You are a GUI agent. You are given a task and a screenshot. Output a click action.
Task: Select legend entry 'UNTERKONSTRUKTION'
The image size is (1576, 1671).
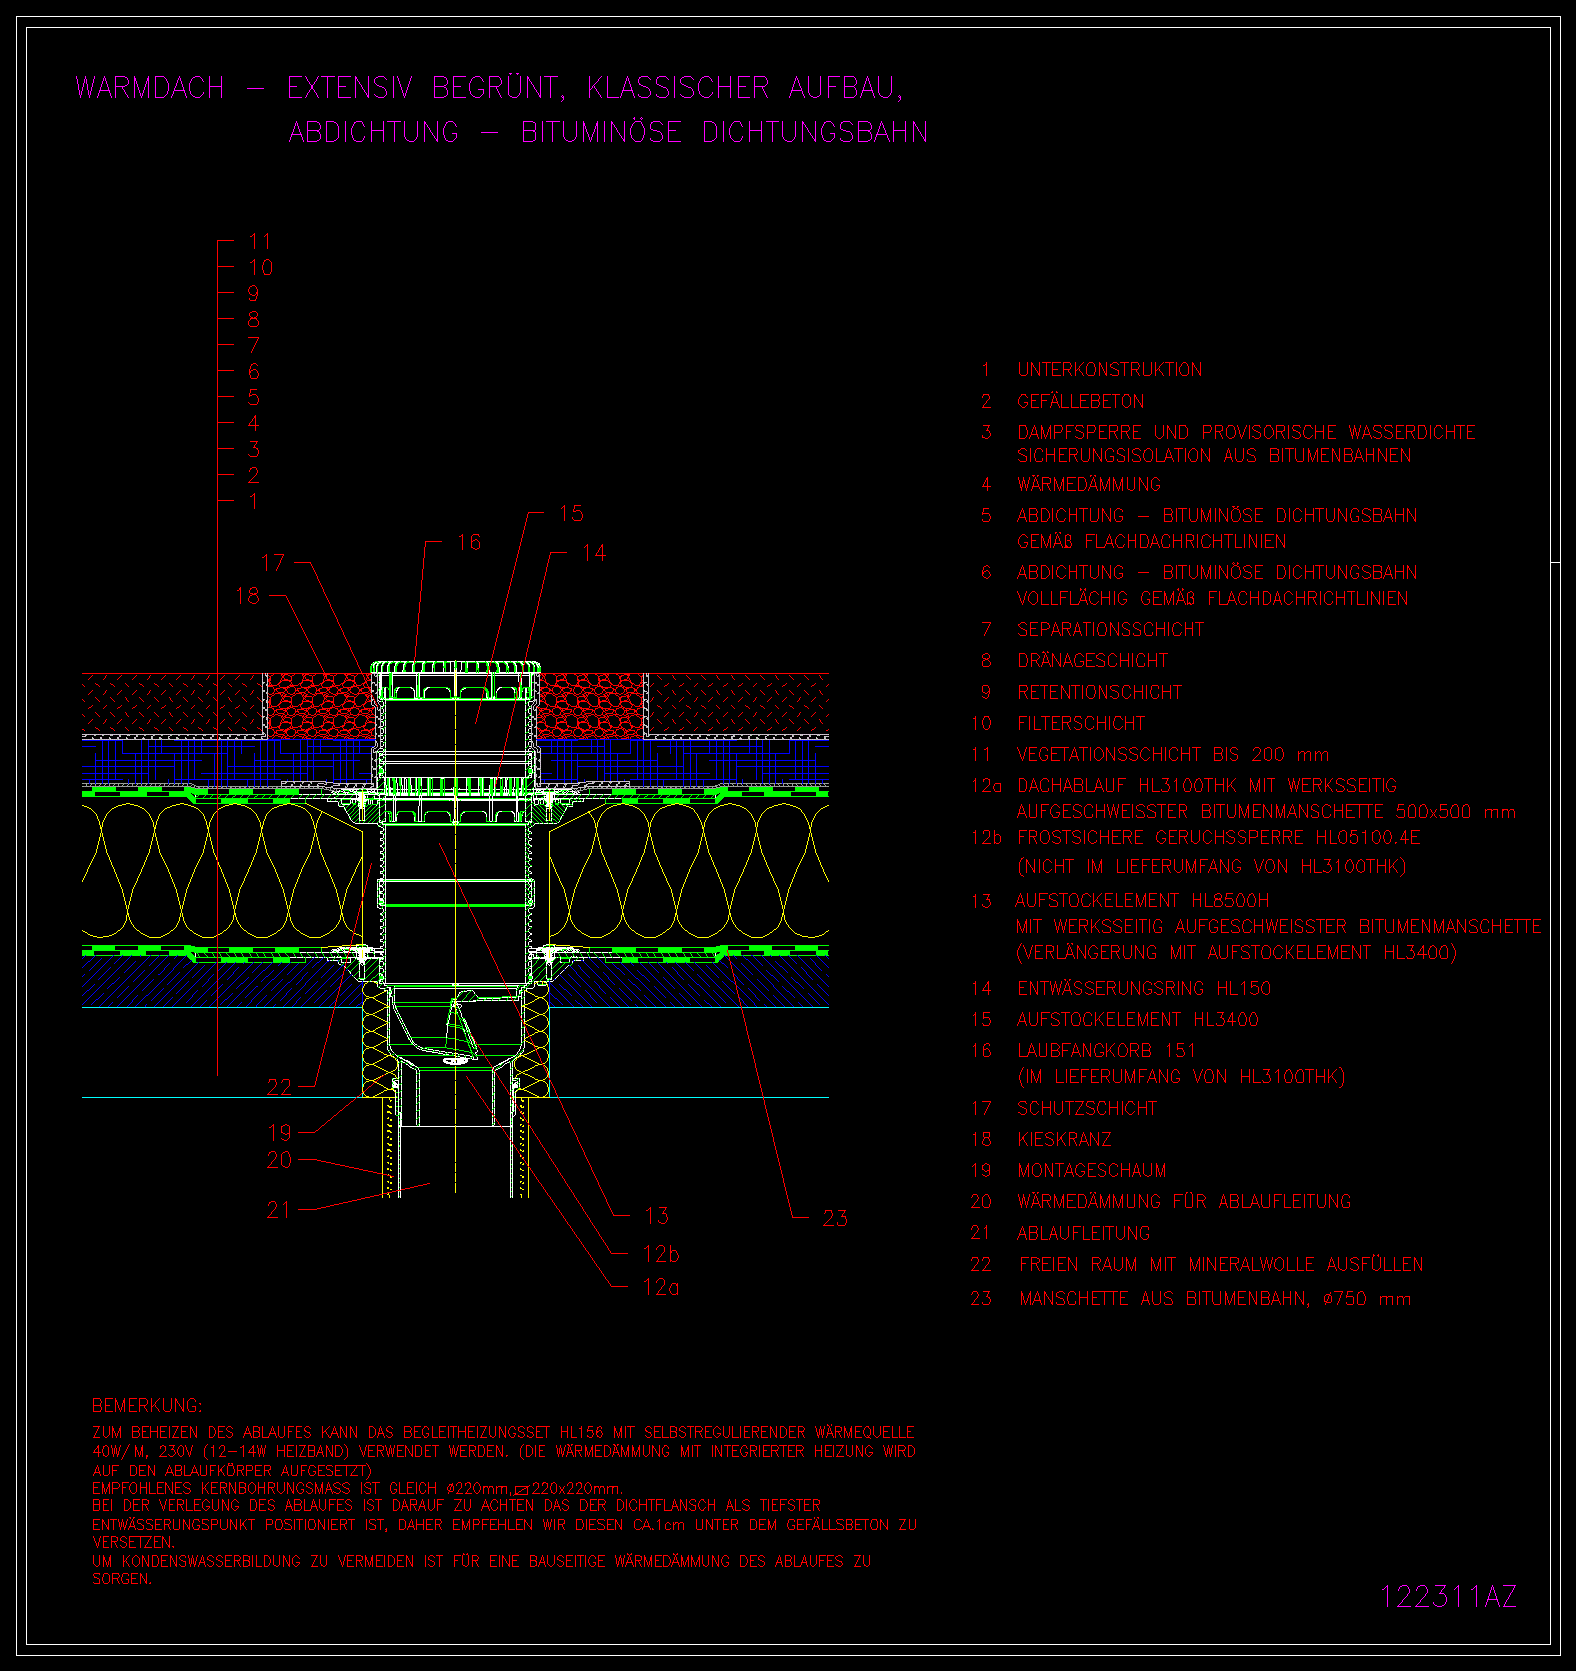coord(1110,369)
